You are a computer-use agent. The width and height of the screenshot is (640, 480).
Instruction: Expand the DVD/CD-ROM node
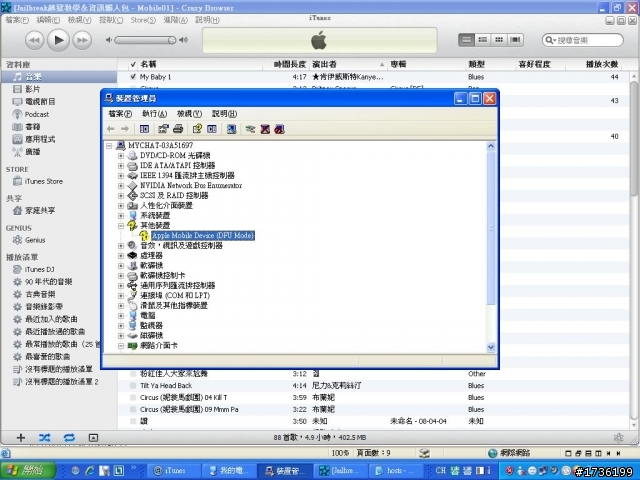(x=121, y=156)
